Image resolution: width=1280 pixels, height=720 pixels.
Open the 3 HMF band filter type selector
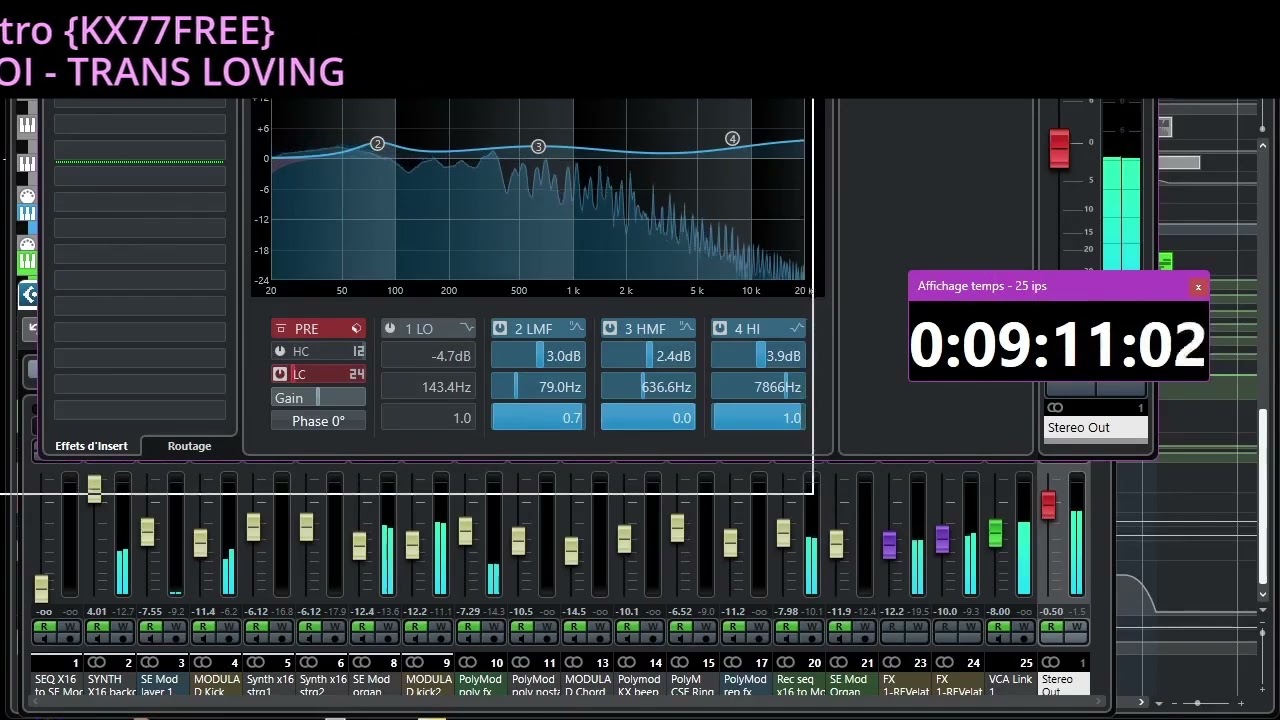coord(686,328)
